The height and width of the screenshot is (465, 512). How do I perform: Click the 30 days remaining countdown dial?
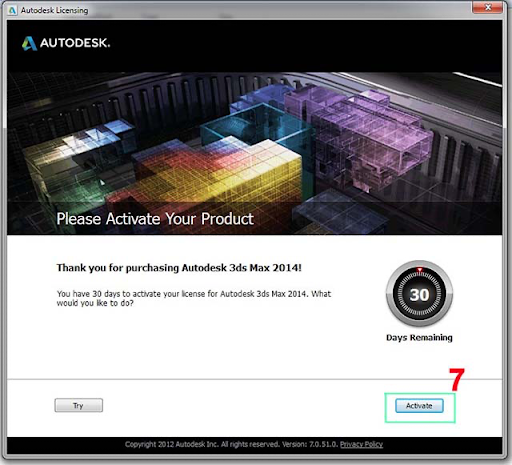tap(419, 294)
